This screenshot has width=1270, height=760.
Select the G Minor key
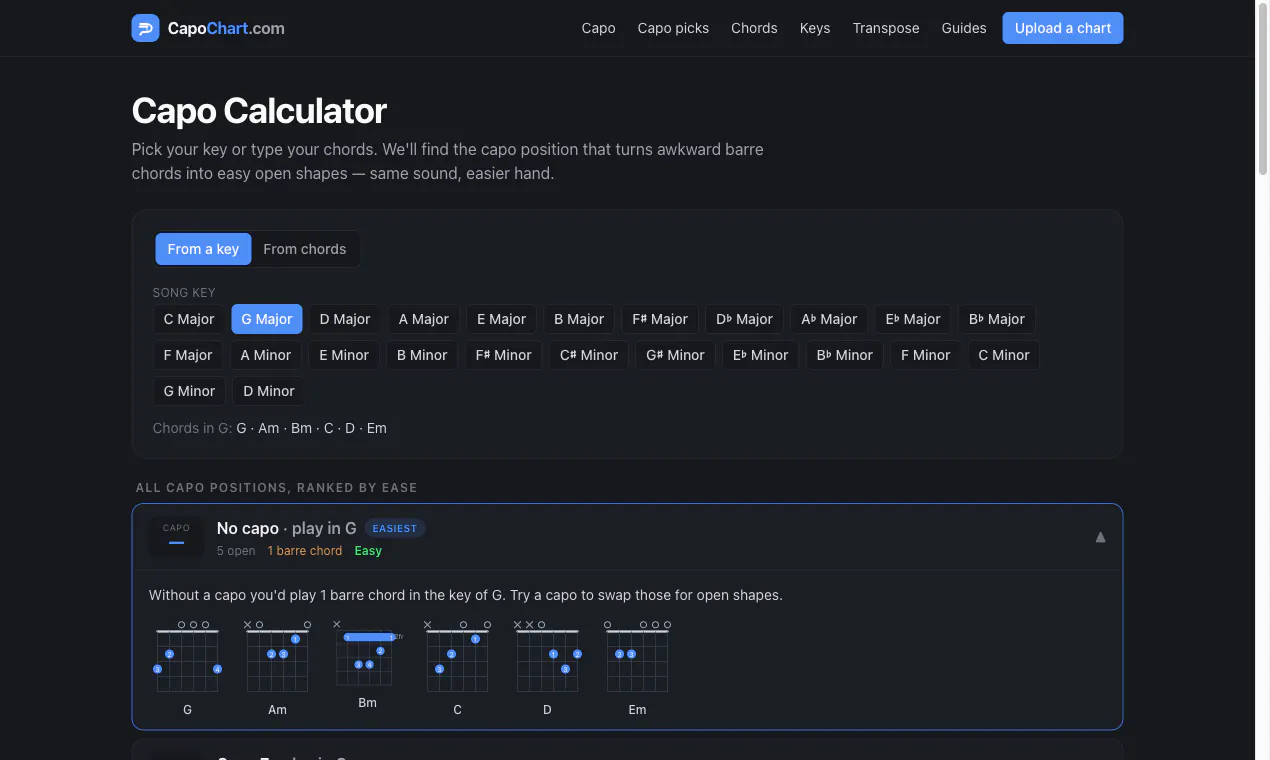tap(190, 391)
